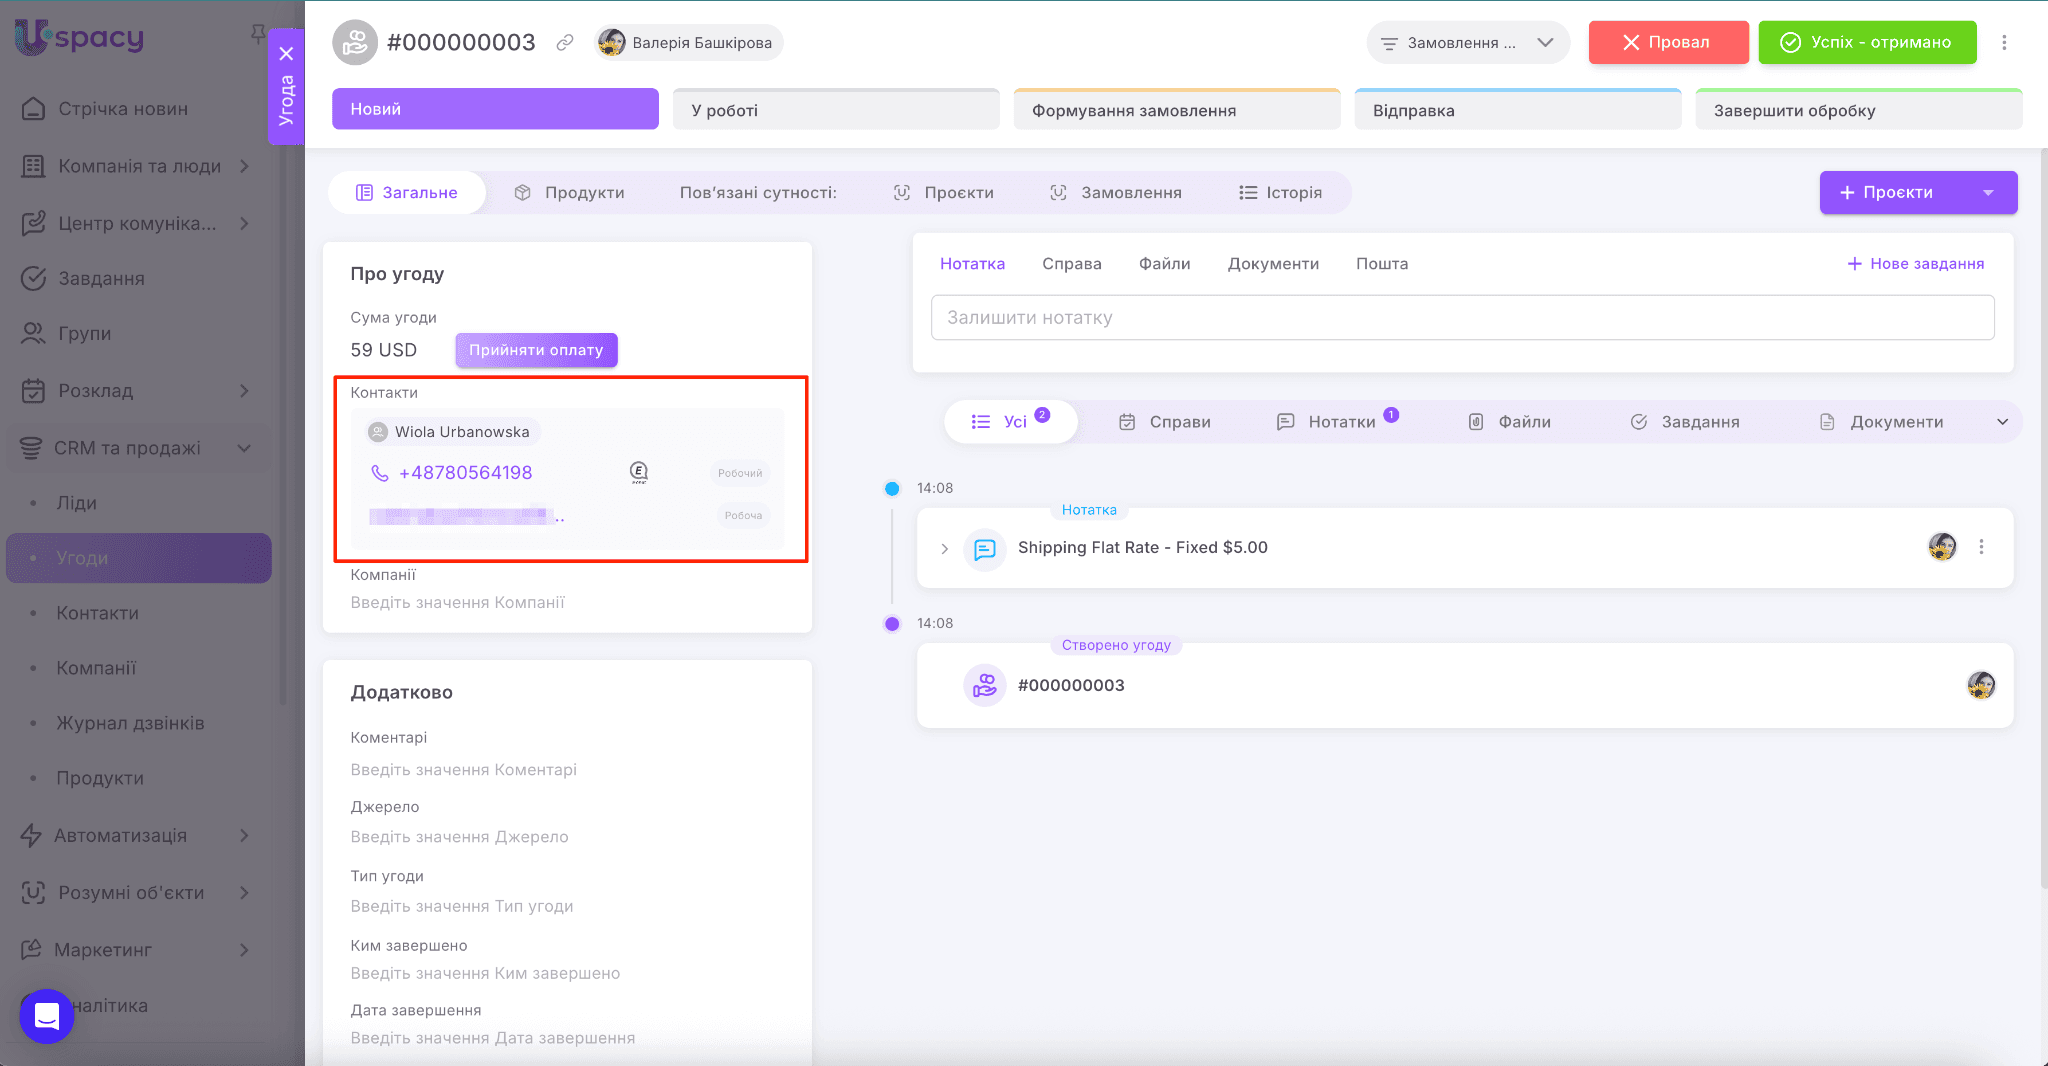Open Продукти in sidebar
This screenshot has height=1066, width=2048.
pos(100,778)
